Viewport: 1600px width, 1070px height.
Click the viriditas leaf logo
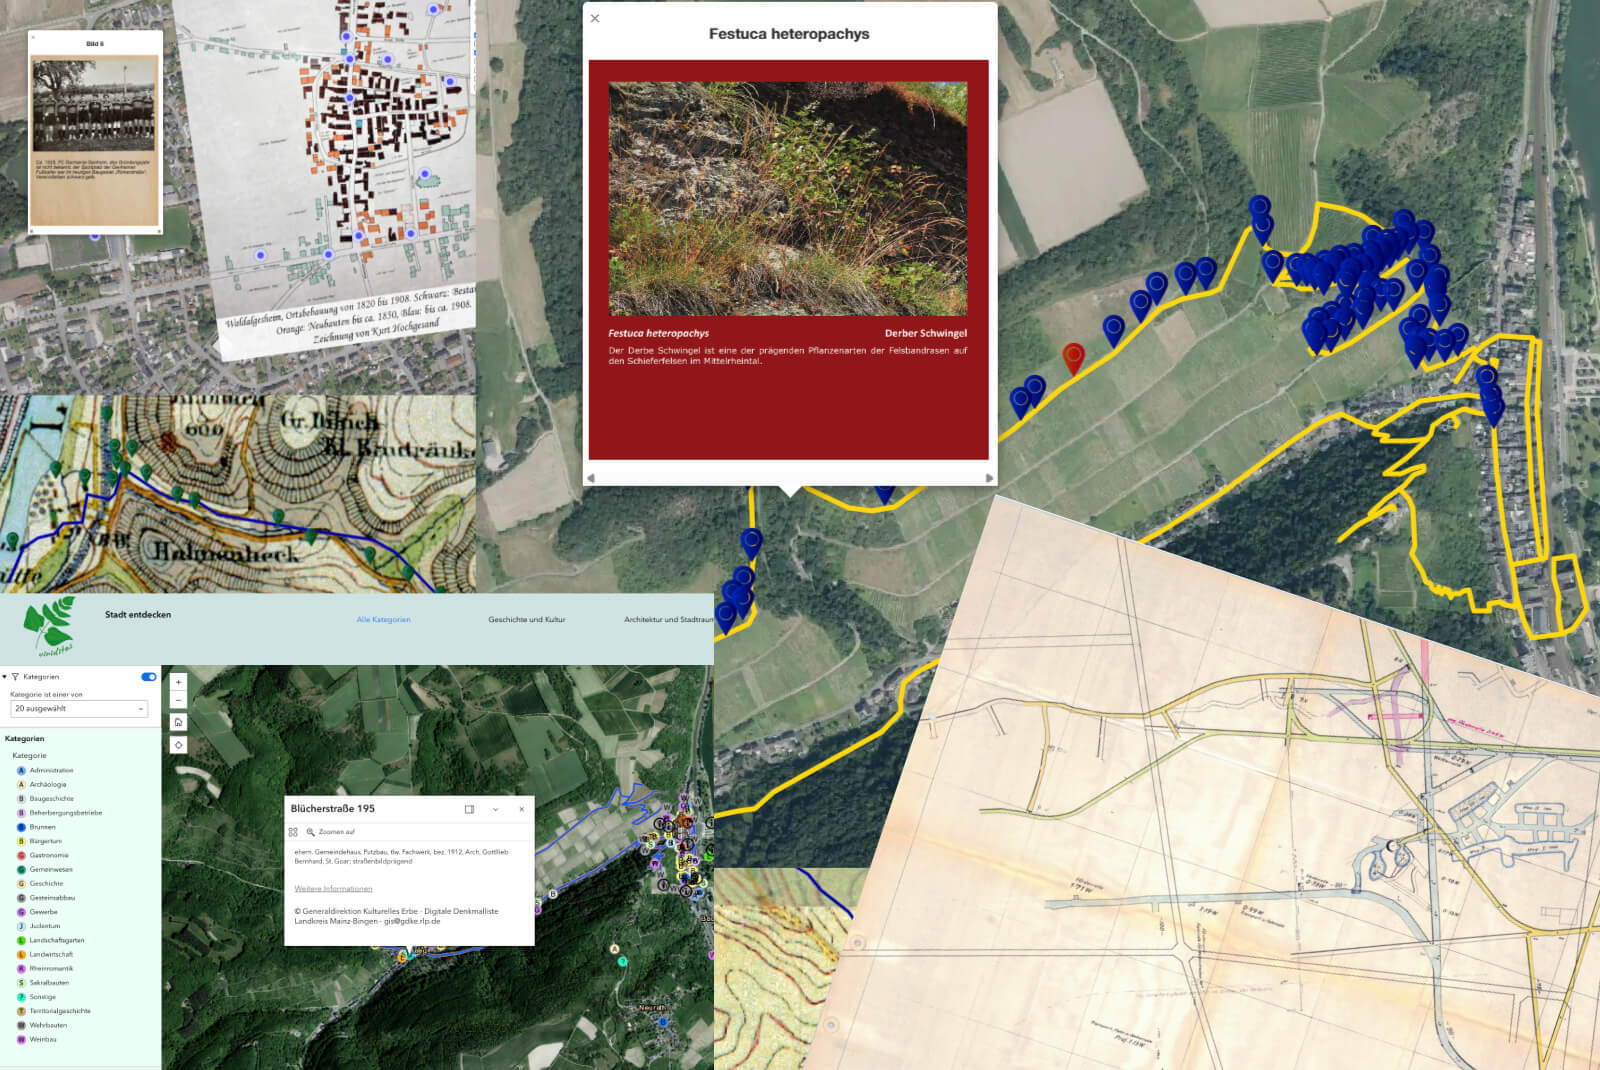pos(50,626)
